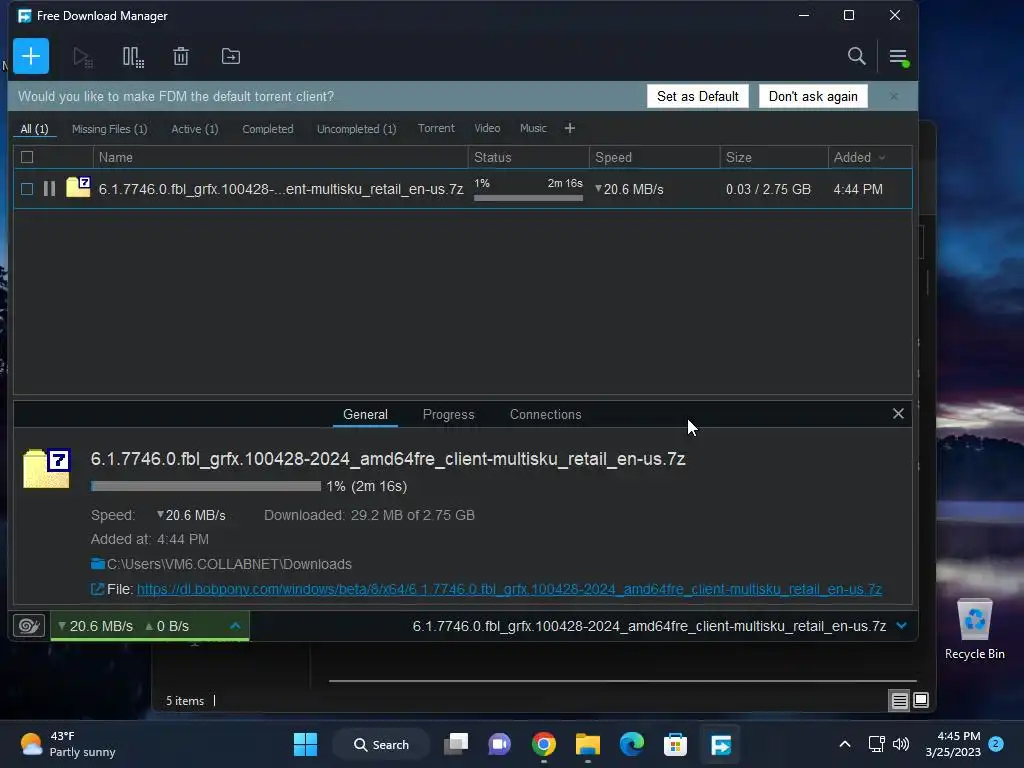
Task: Click the Free Download Manager taskbar icon
Action: coord(720,744)
